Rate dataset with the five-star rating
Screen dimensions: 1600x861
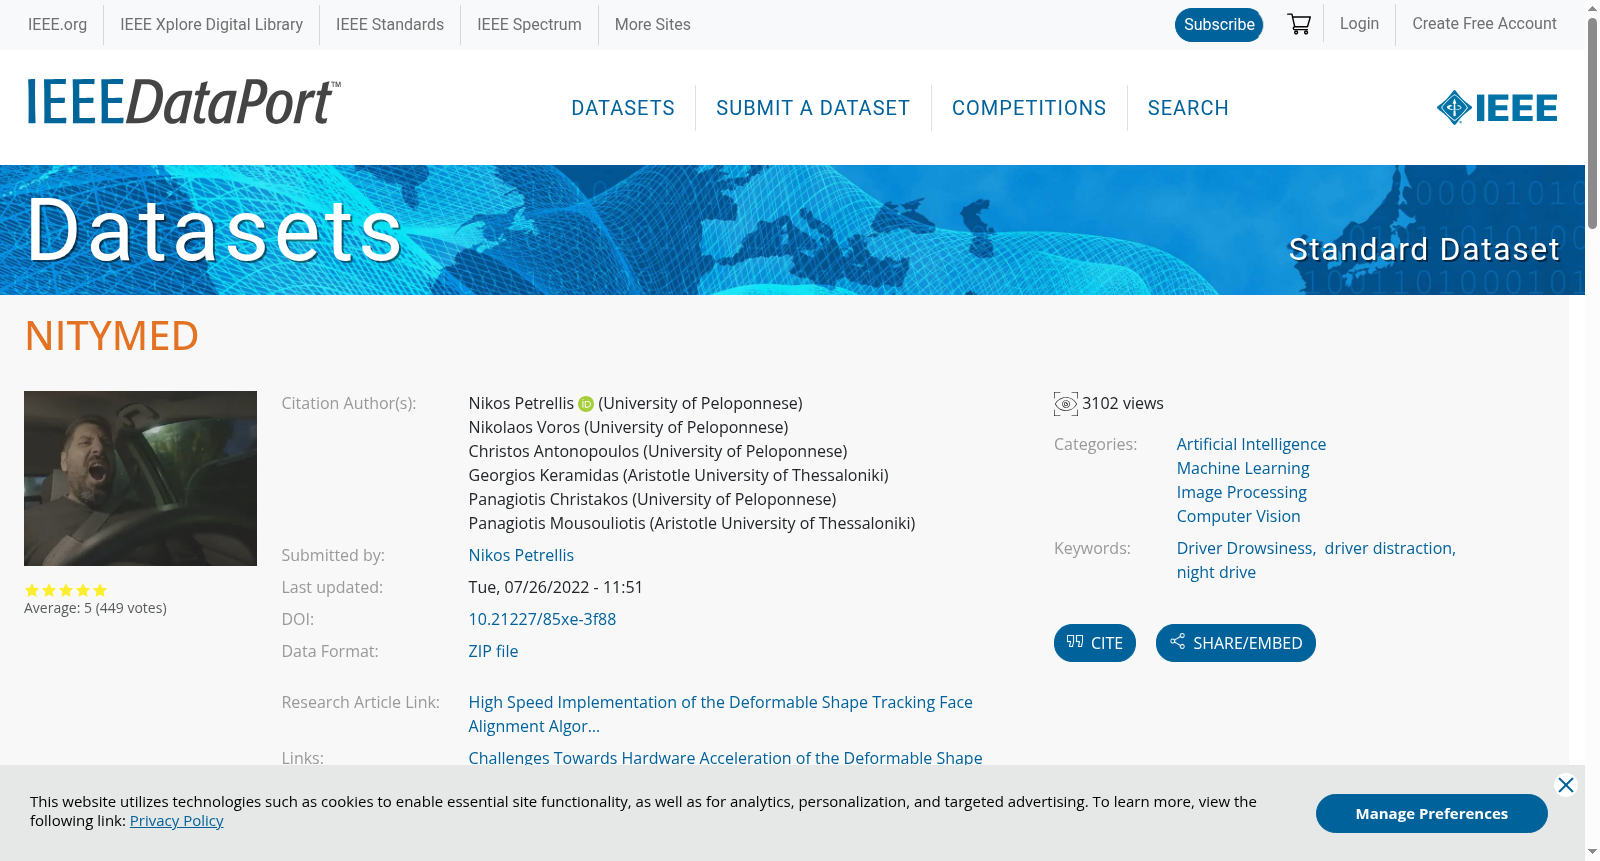pos(66,590)
